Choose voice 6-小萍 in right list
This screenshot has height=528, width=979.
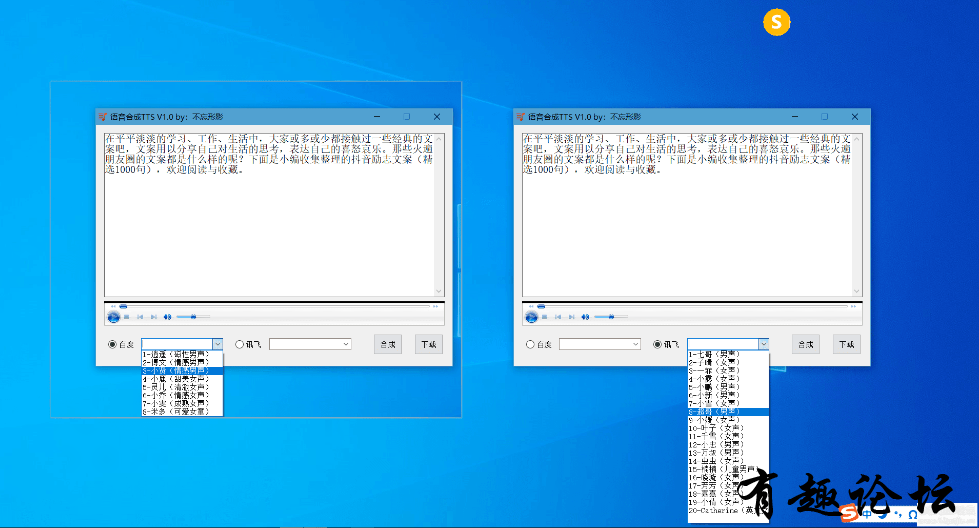[x=728, y=395]
